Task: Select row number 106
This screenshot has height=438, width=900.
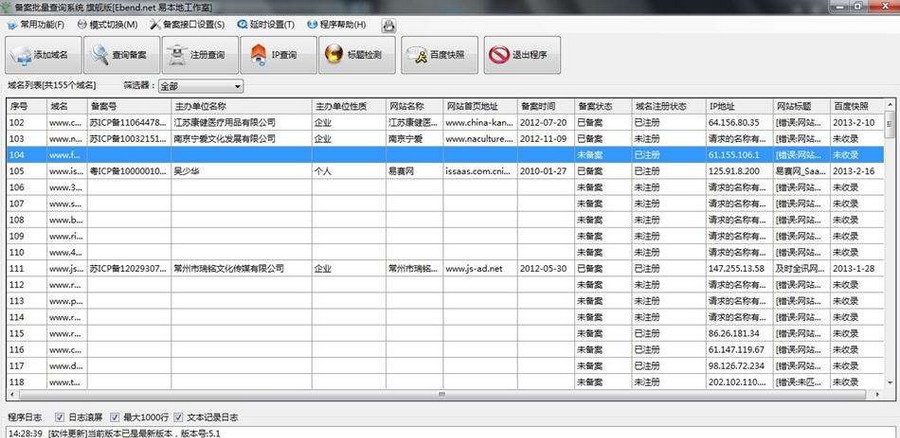Action: click(27, 187)
